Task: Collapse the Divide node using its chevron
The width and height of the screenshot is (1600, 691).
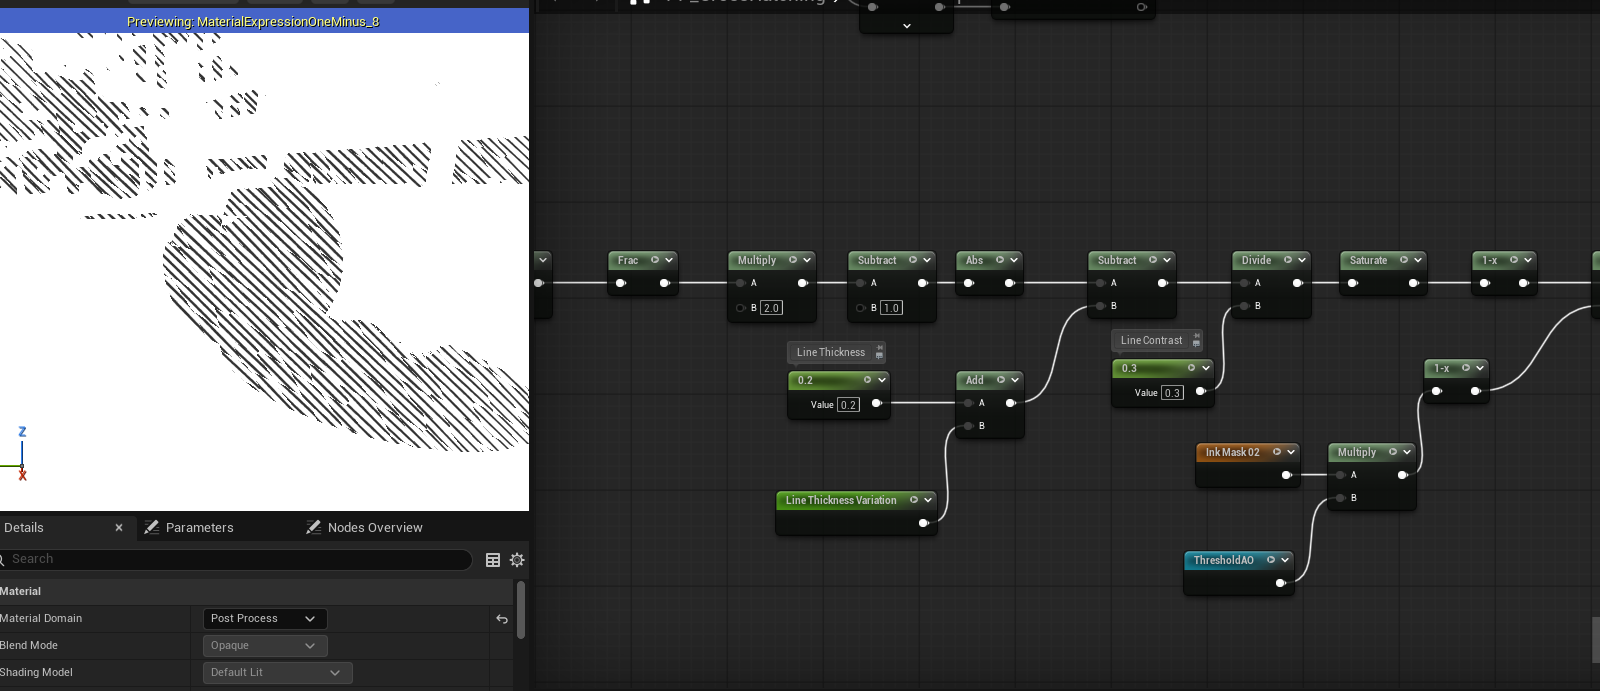Action: coord(1302,260)
